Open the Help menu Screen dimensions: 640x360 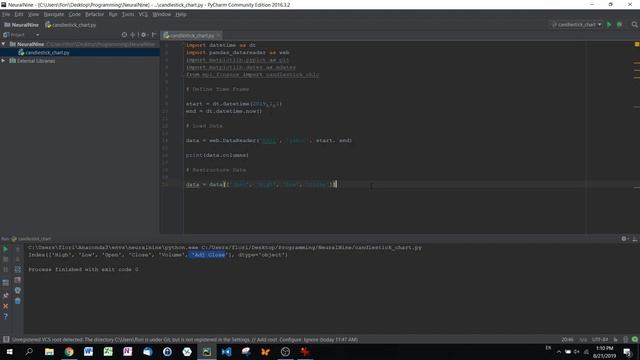tap(181, 14)
